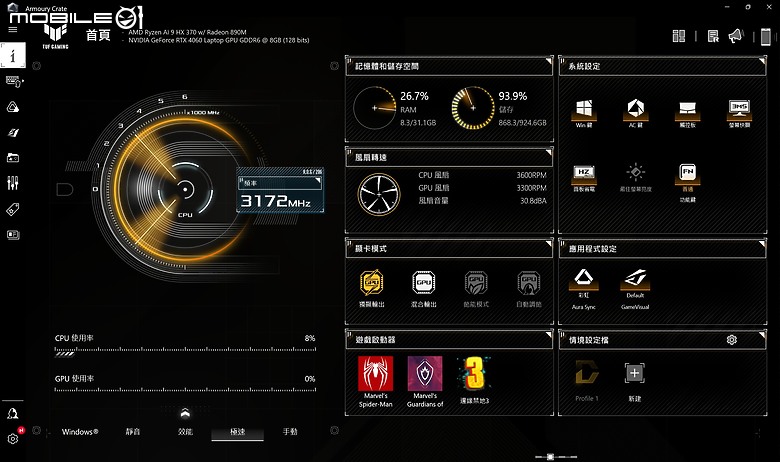The image size is (780, 462).
Task: Click the RAM 26.7% usage gauge
Action: pyautogui.click(x=374, y=108)
